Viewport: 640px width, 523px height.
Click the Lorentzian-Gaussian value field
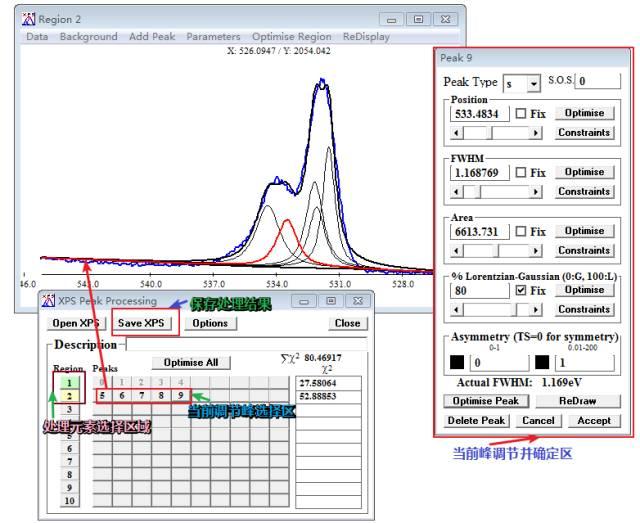[480, 290]
